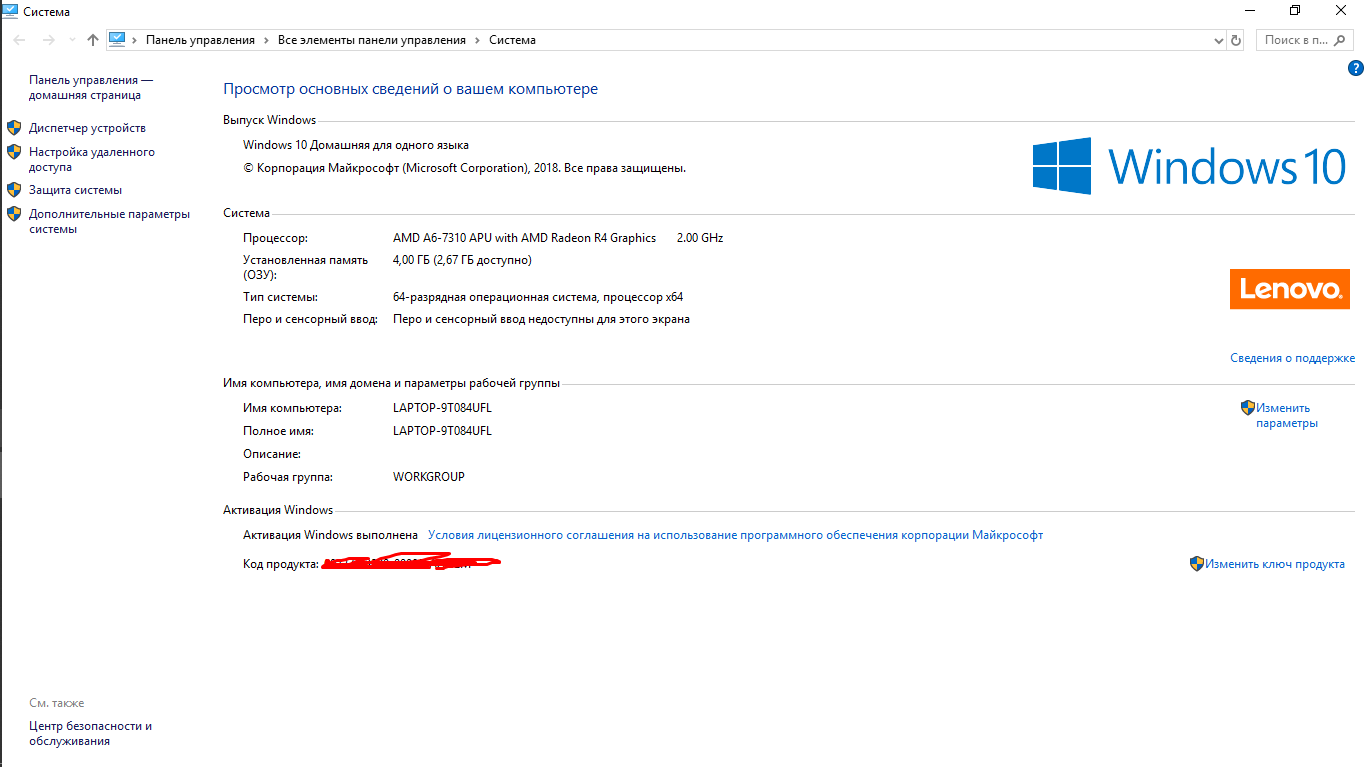Go up one level with Up arrow
This screenshot has height=767, width=1365.
tap(93, 40)
